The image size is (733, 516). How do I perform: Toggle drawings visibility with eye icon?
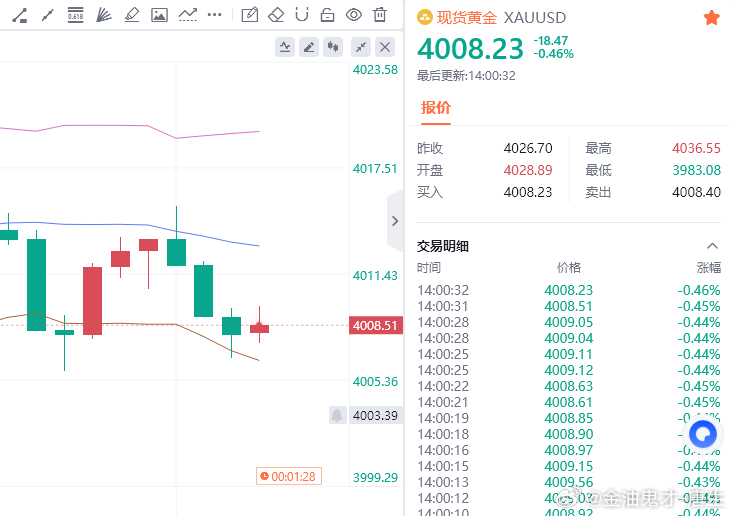coord(354,15)
